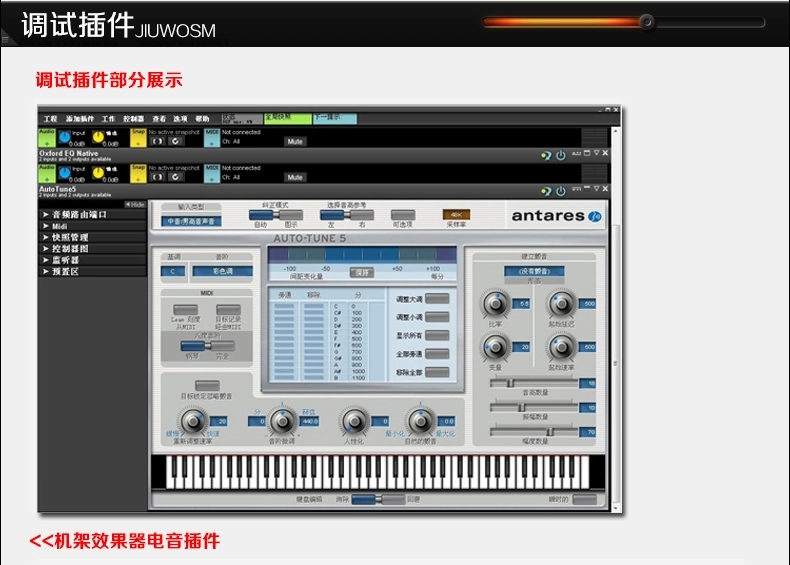
Task: Click the Antares blue logo icon
Action: pos(595,216)
